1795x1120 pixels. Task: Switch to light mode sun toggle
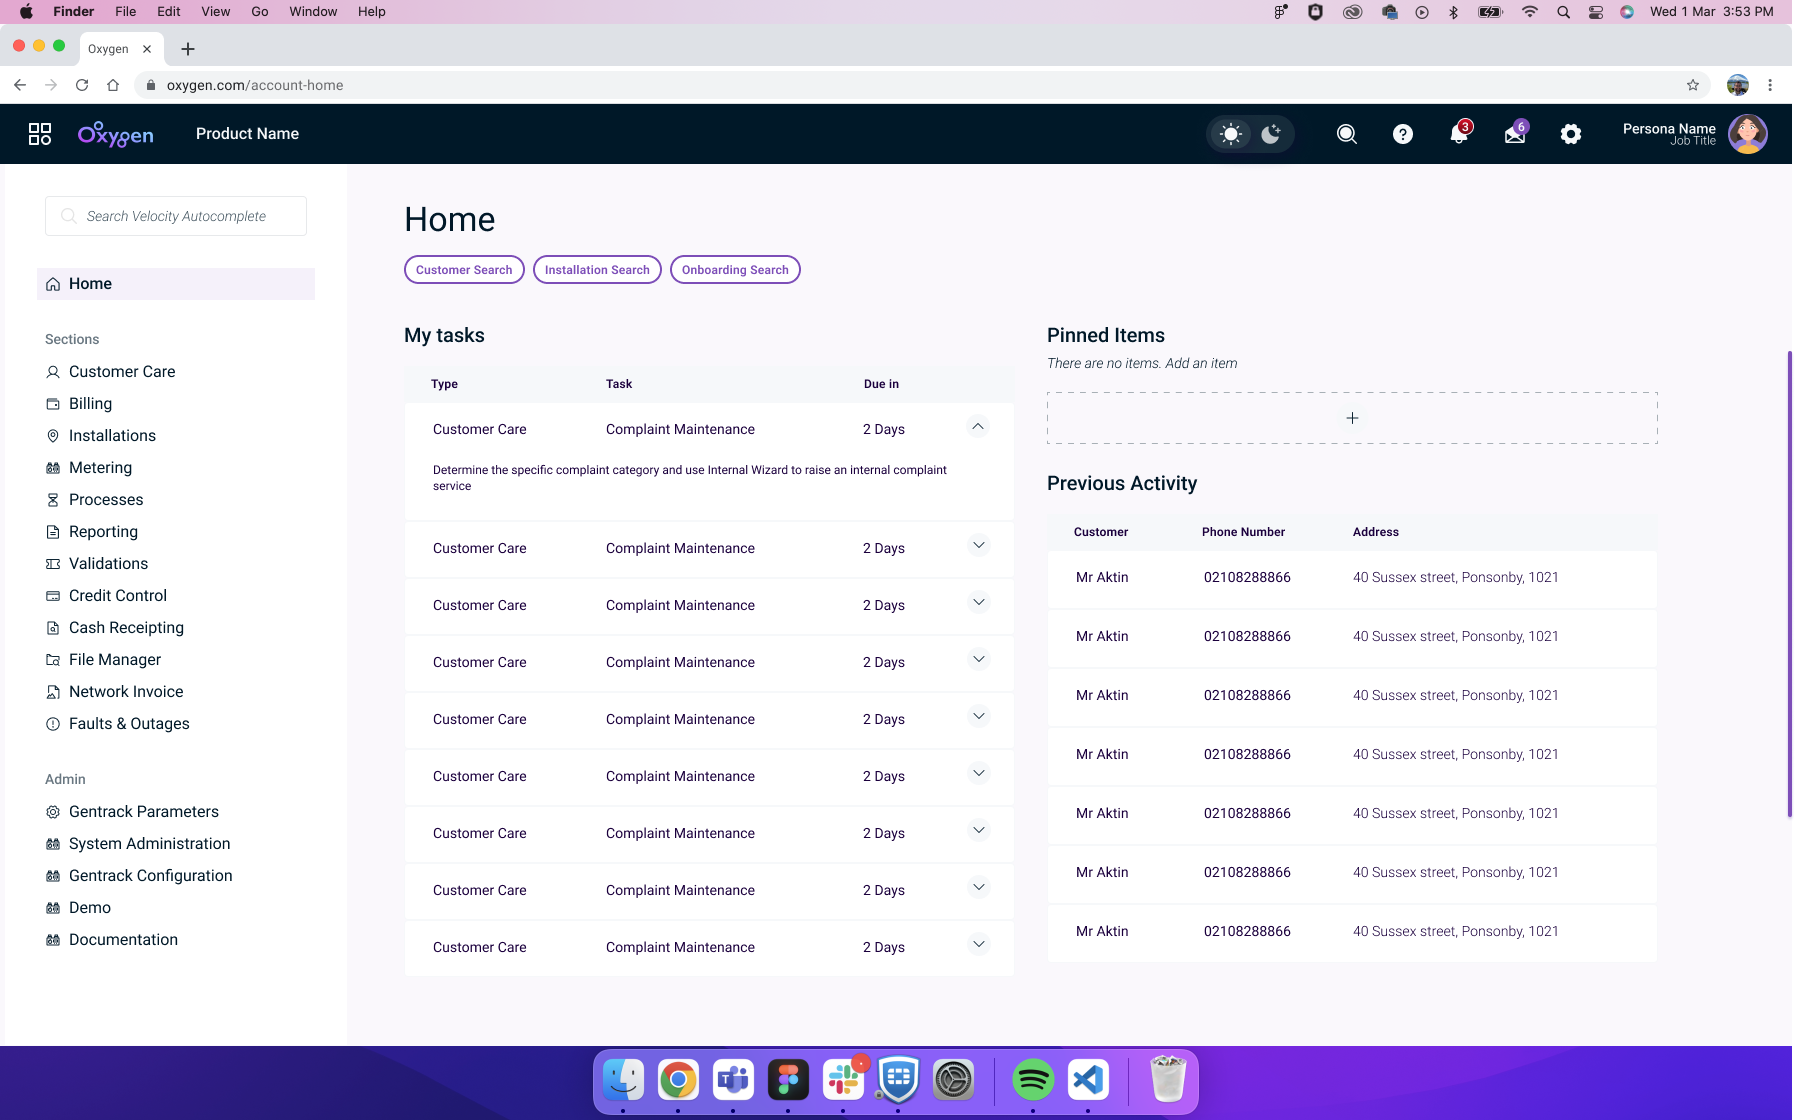point(1231,134)
